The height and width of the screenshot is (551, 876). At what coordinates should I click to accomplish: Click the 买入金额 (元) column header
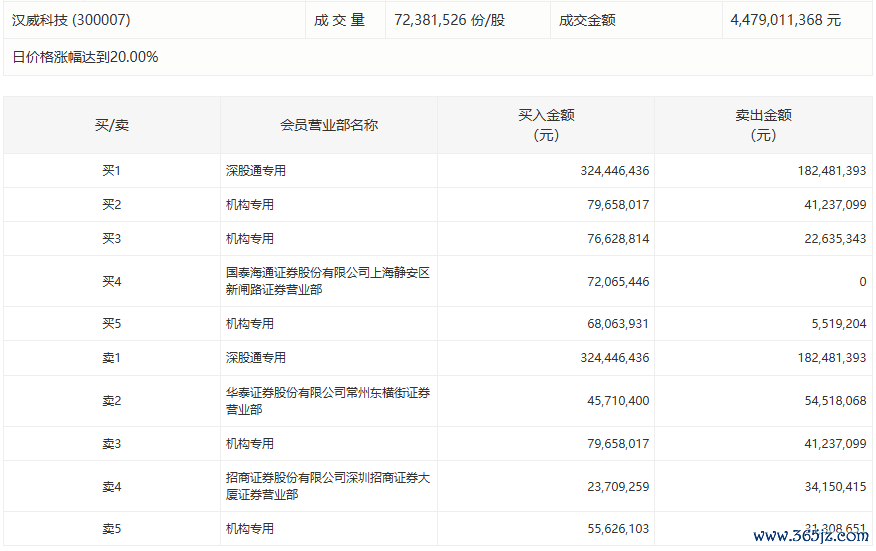point(546,125)
